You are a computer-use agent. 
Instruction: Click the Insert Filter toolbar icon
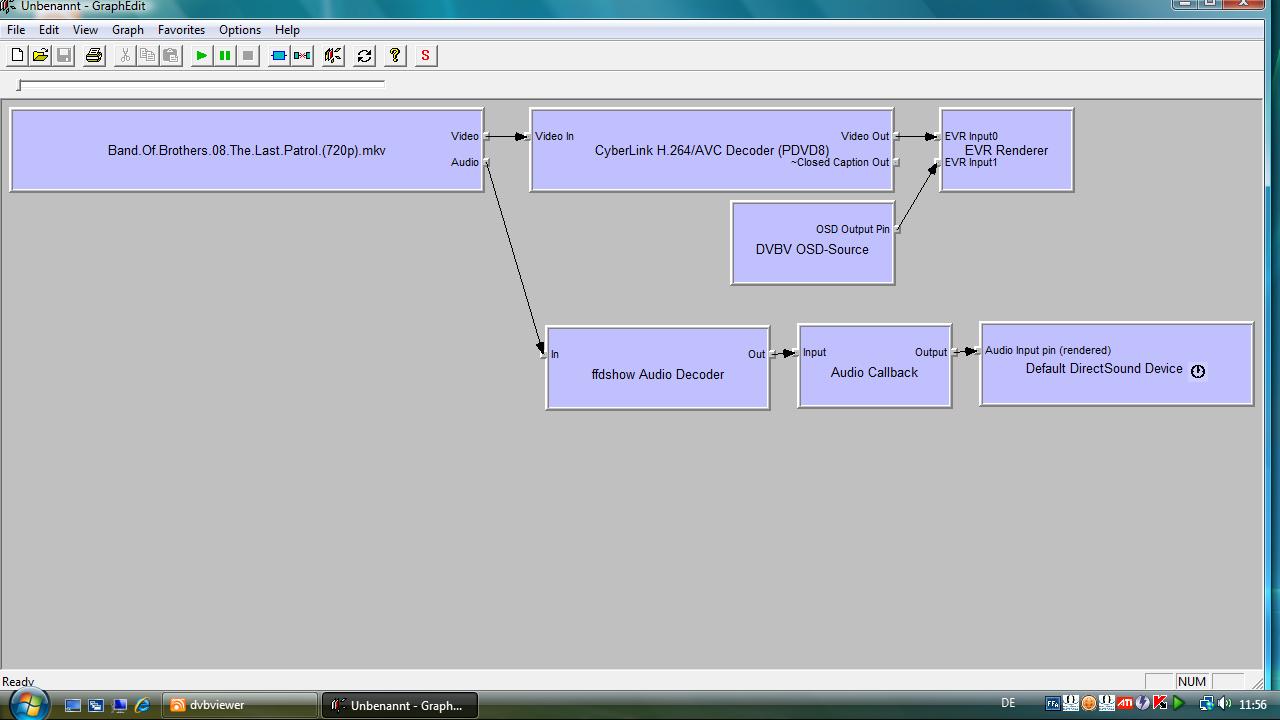pos(279,56)
